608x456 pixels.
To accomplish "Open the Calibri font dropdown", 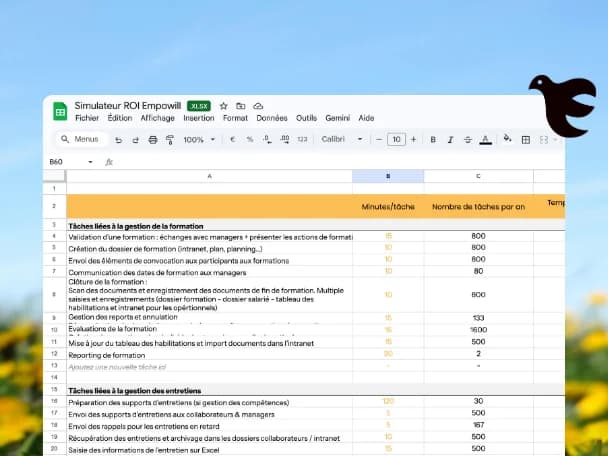I will tap(342, 139).
